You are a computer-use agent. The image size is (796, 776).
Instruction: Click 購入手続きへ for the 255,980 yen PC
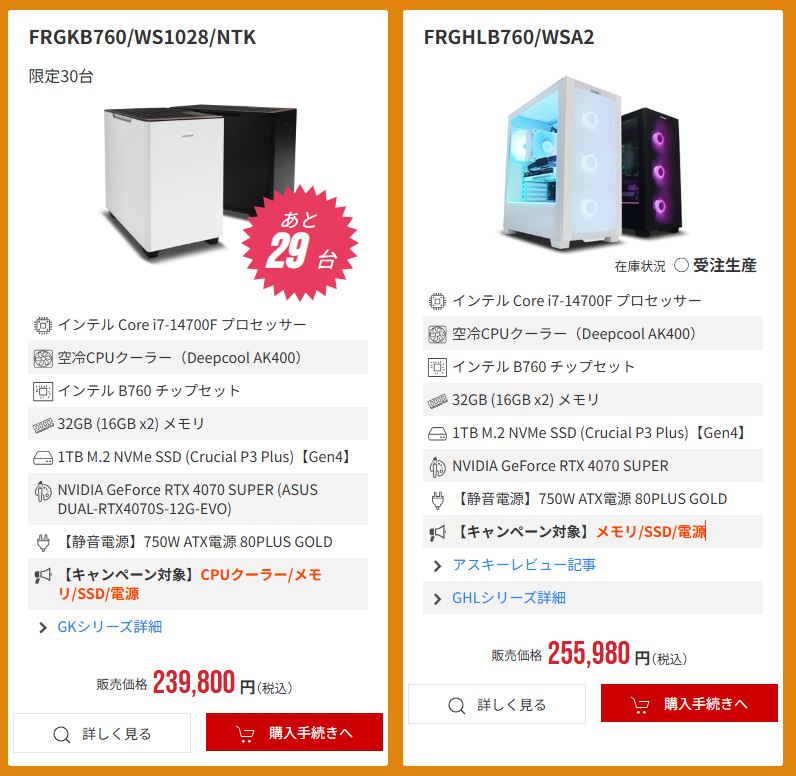(x=689, y=703)
